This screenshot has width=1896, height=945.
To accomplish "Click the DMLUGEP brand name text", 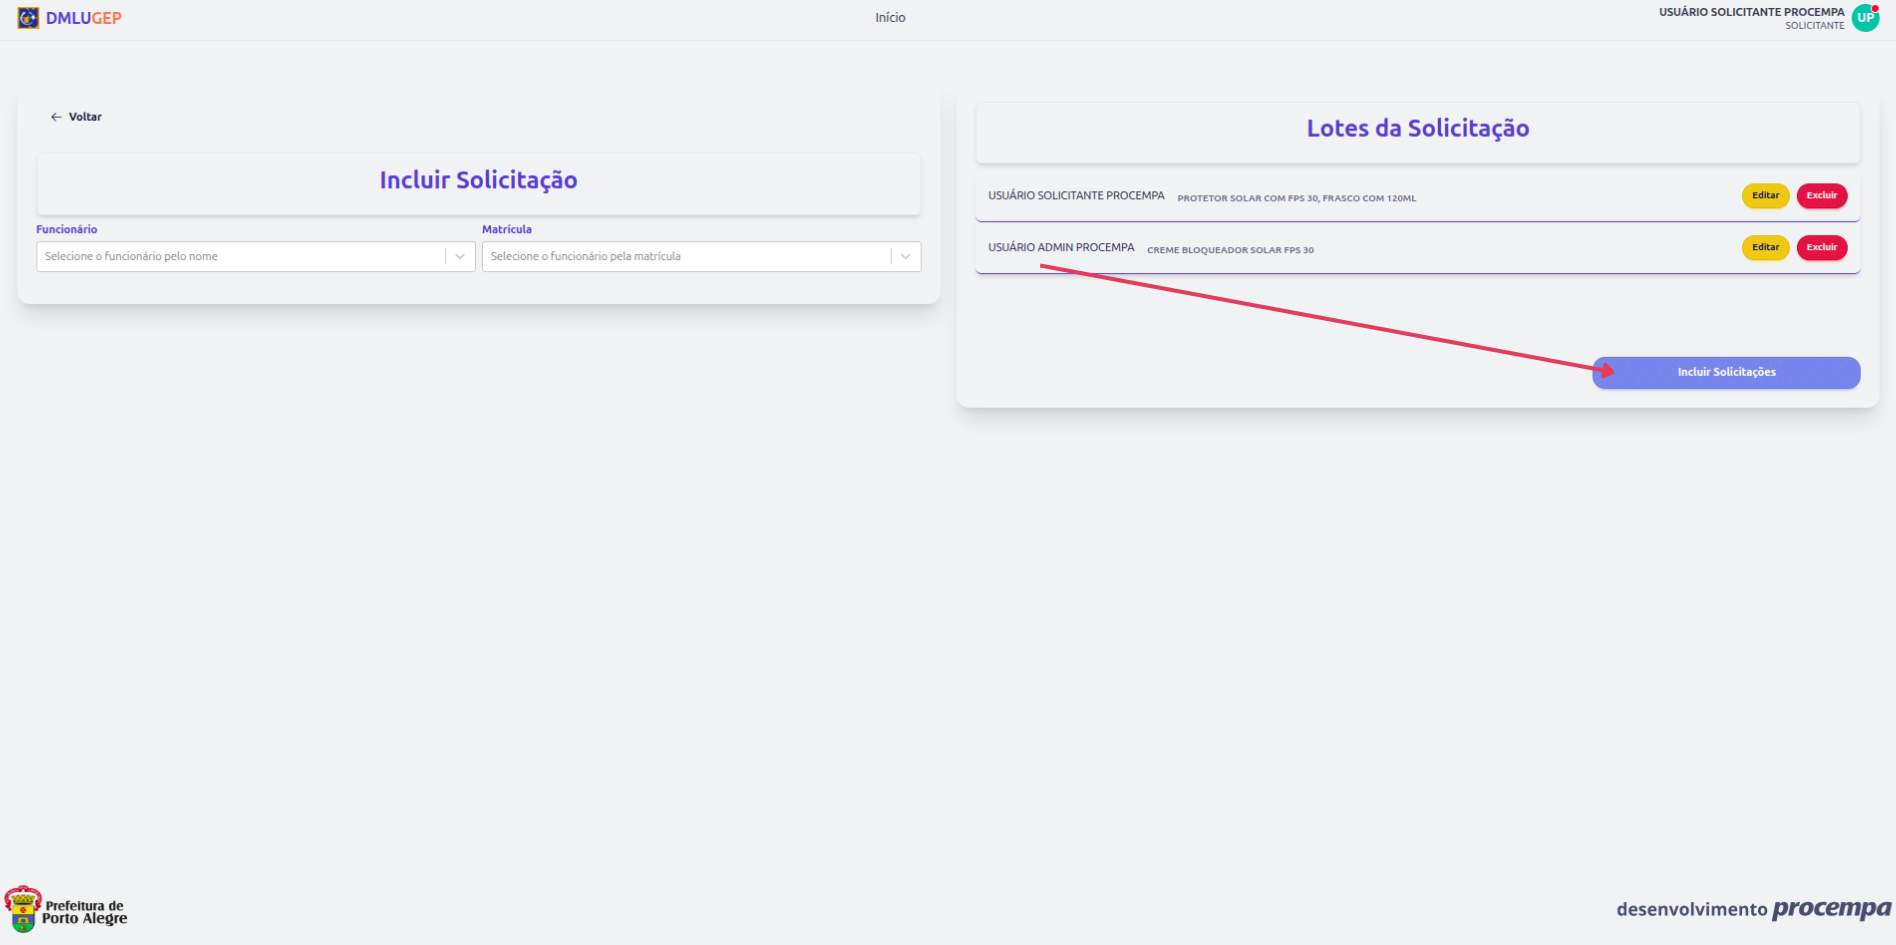I will (x=84, y=18).
